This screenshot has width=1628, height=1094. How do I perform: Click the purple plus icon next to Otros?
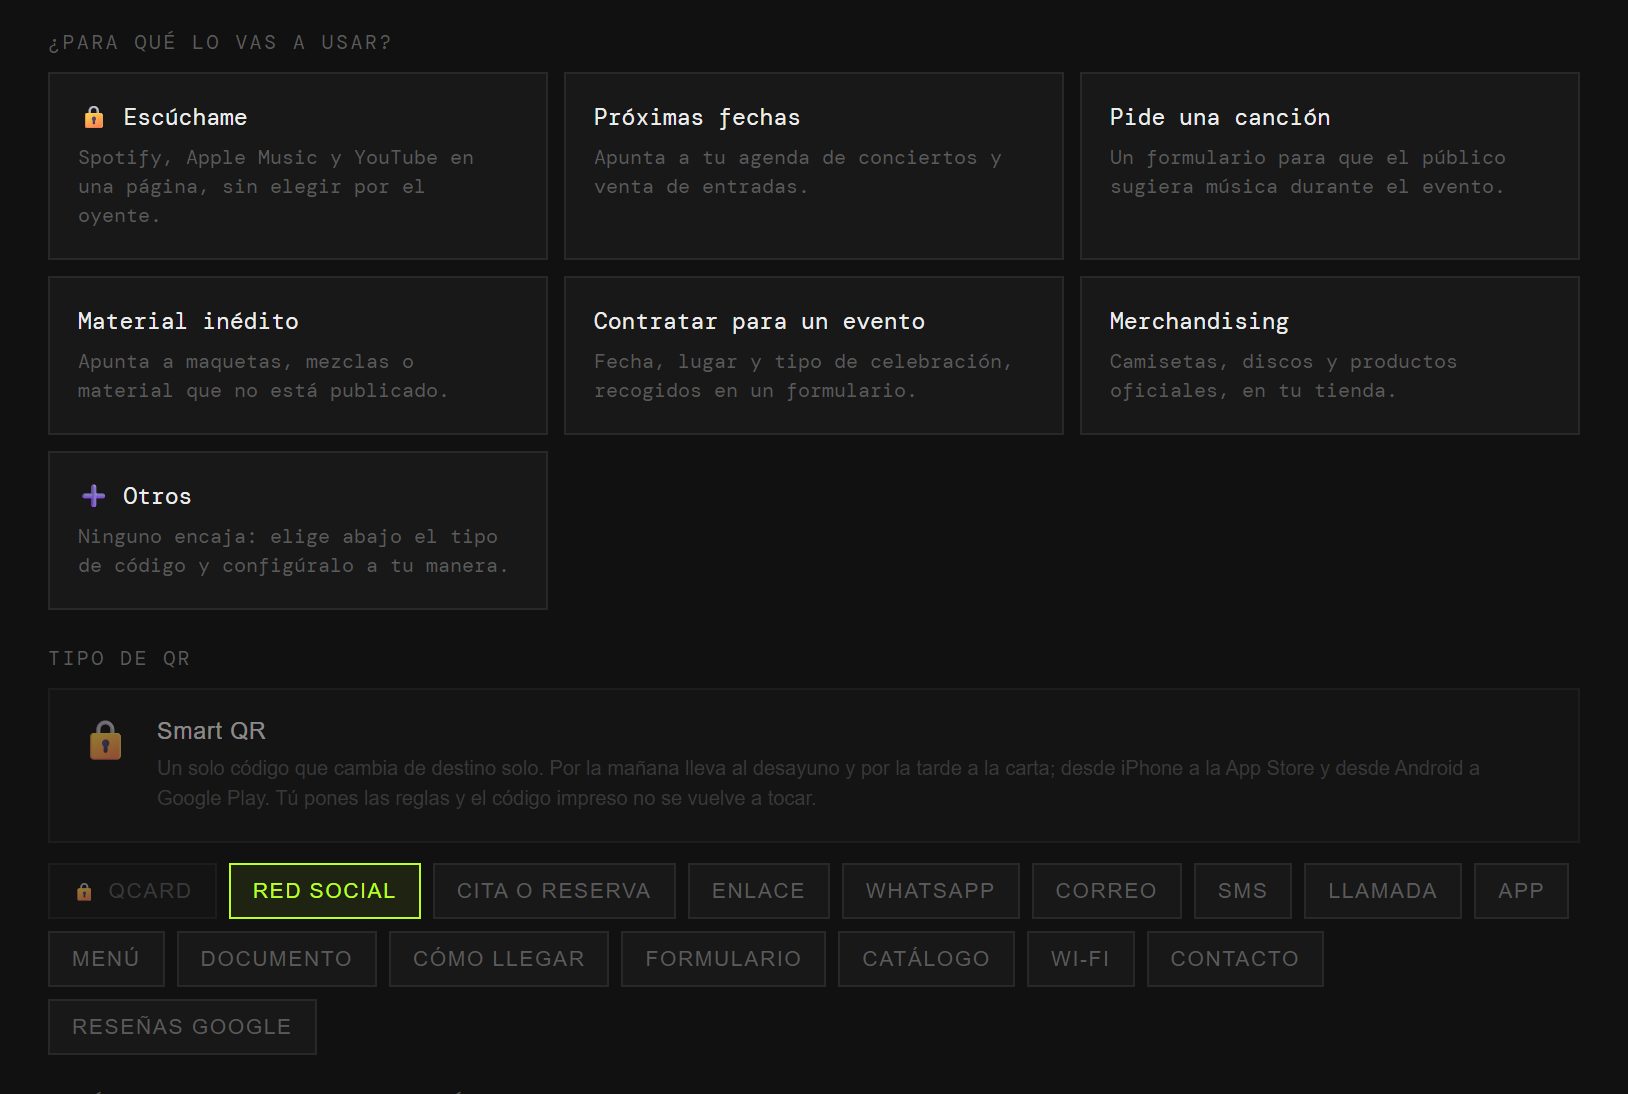click(x=94, y=496)
